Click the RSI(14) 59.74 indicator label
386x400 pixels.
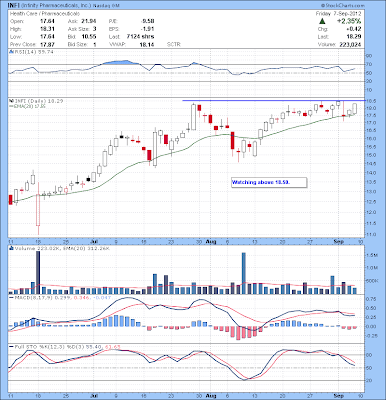click(x=33, y=52)
